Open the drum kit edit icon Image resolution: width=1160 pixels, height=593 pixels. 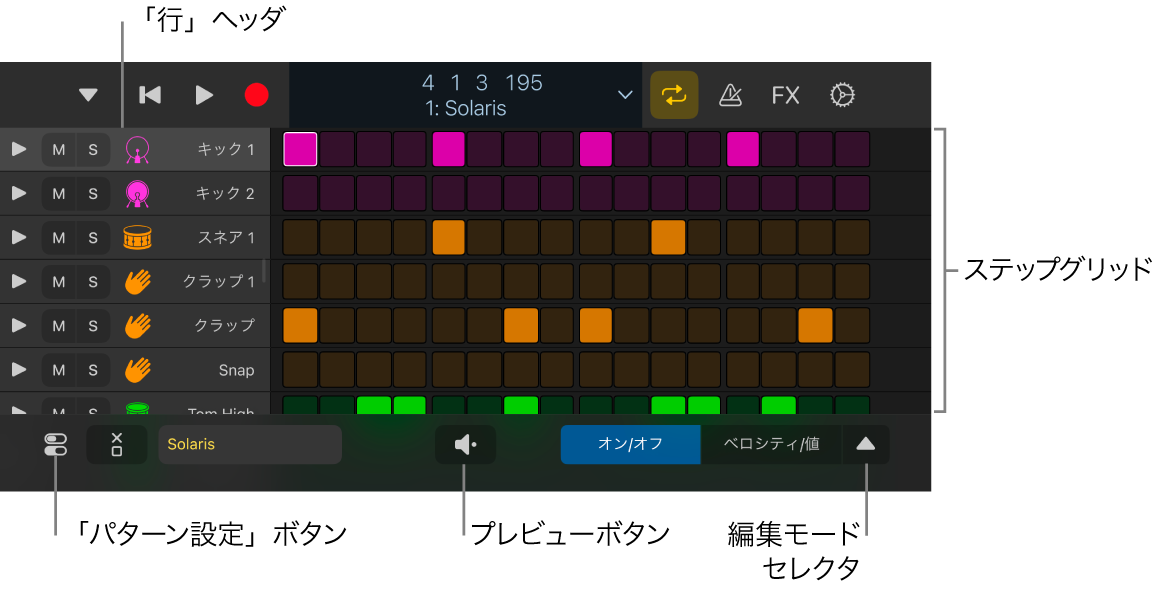(117, 444)
